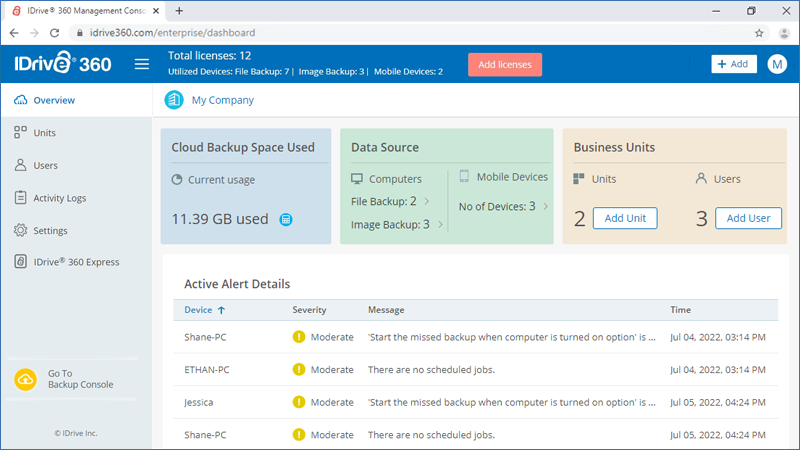Click the + Add button

[734, 64]
